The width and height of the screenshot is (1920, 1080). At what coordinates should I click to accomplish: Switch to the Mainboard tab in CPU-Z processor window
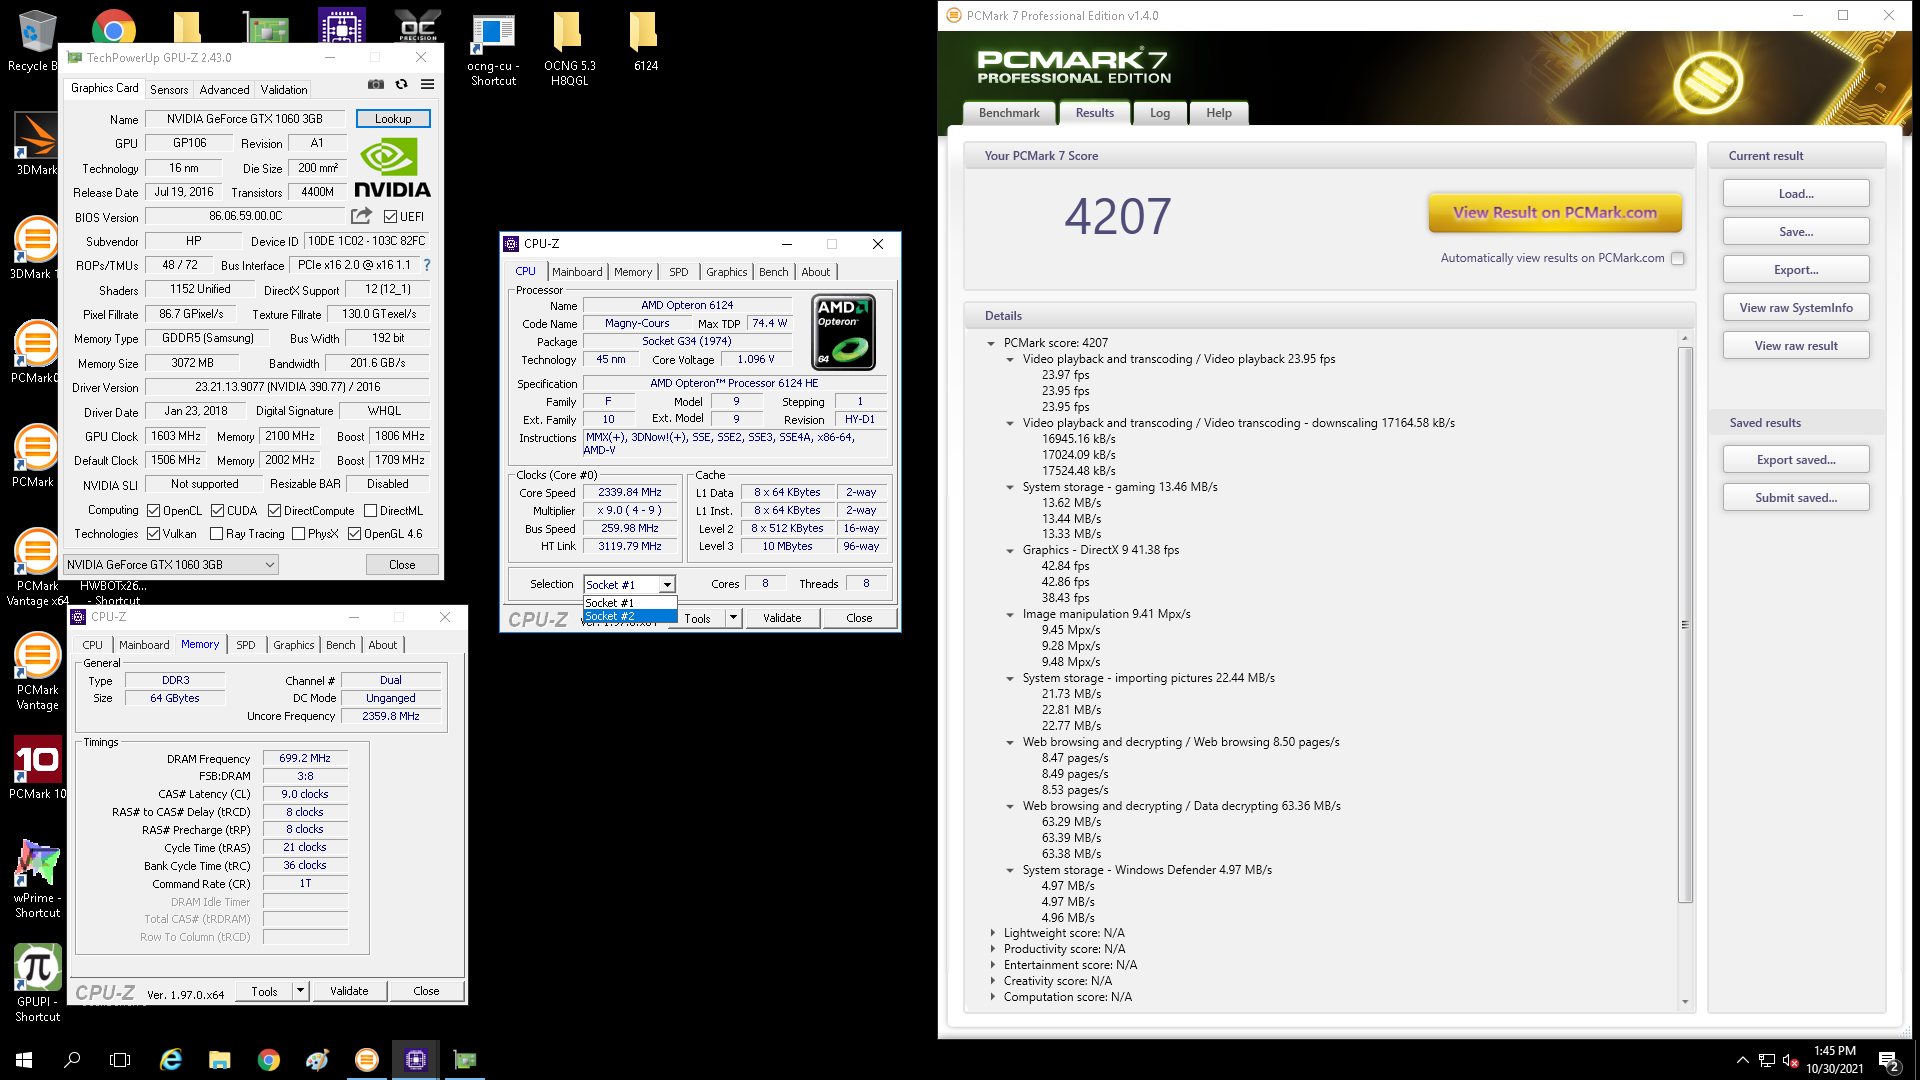577,272
